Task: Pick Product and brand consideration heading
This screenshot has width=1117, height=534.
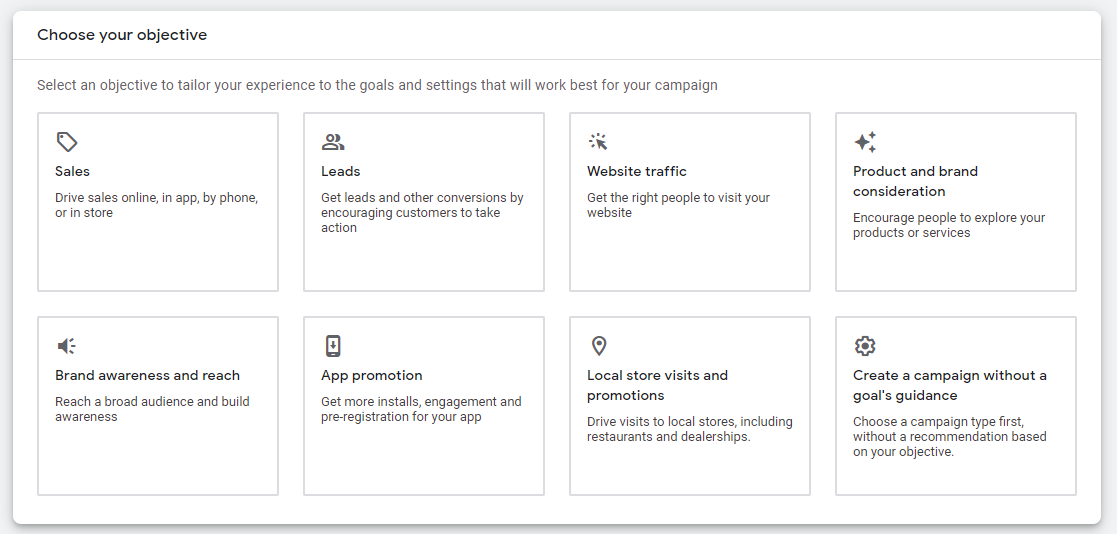Action: tap(915, 181)
